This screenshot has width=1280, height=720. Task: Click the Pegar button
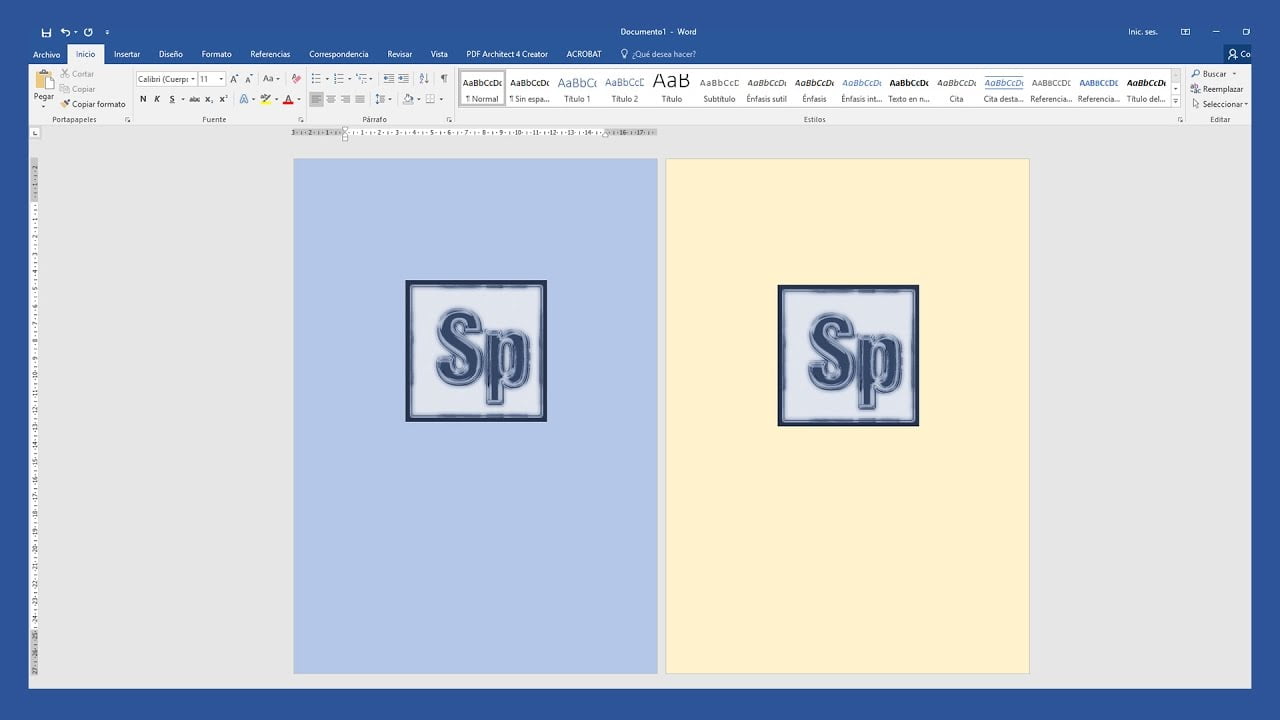pyautogui.click(x=44, y=90)
